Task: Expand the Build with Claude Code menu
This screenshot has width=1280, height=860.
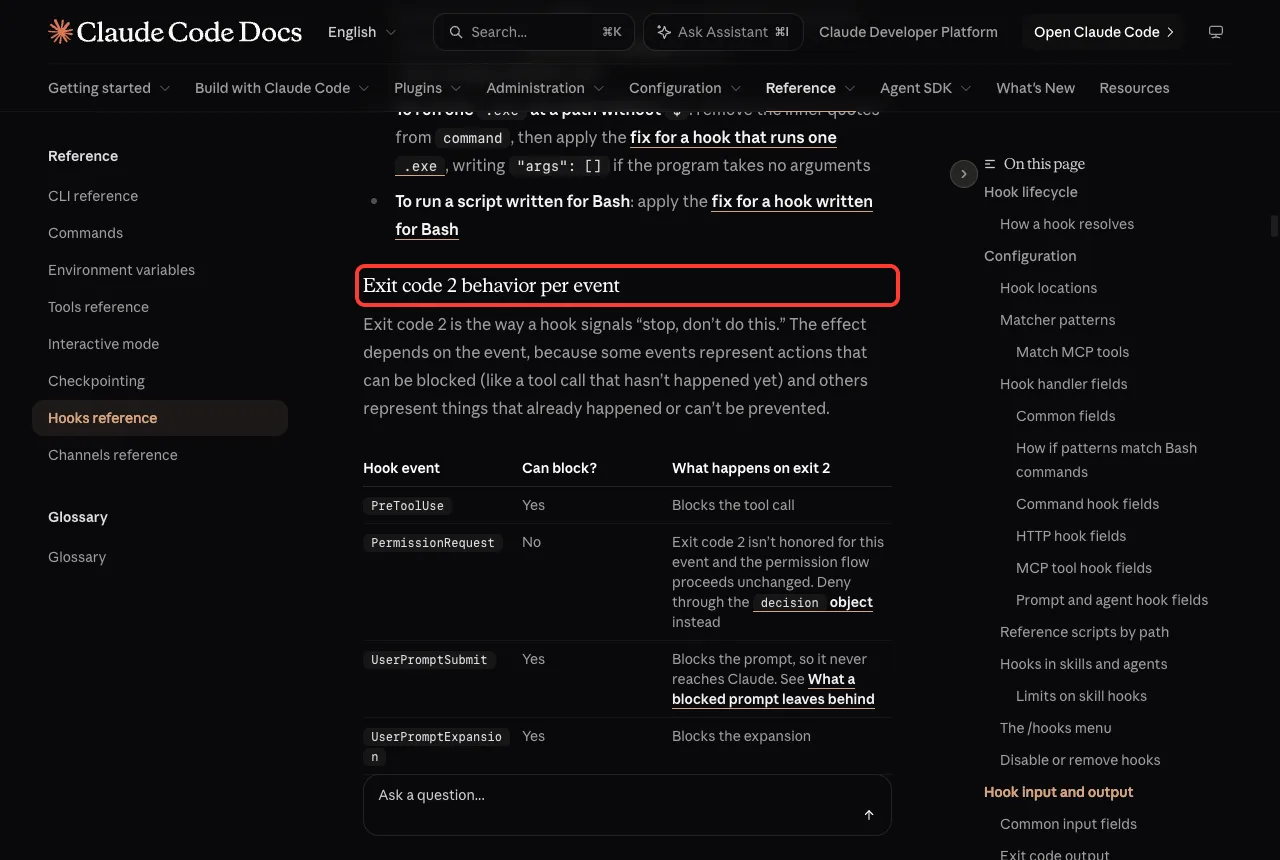Action: click(282, 88)
